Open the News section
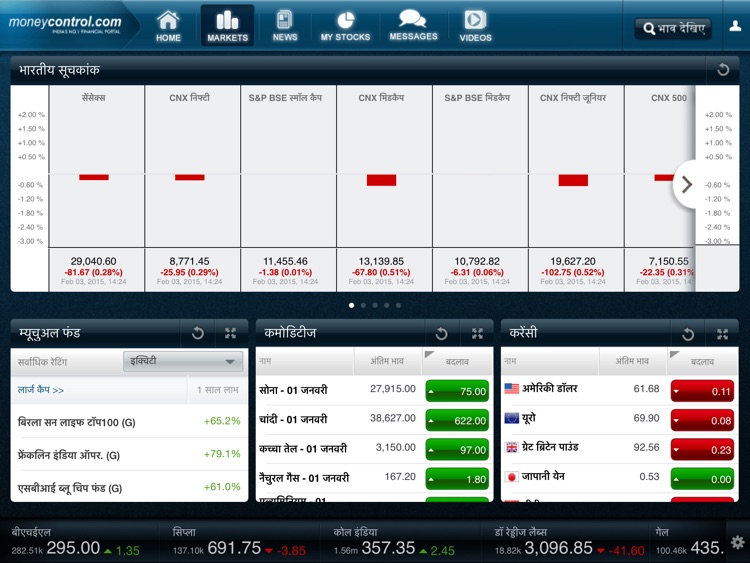This screenshot has width=750, height=563. point(285,26)
